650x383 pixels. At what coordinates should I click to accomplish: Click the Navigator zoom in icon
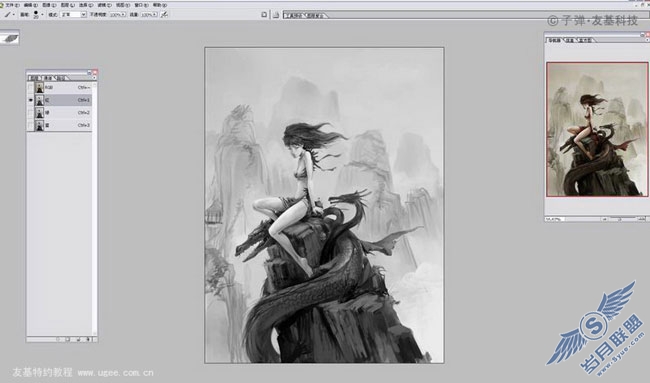tap(642, 219)
